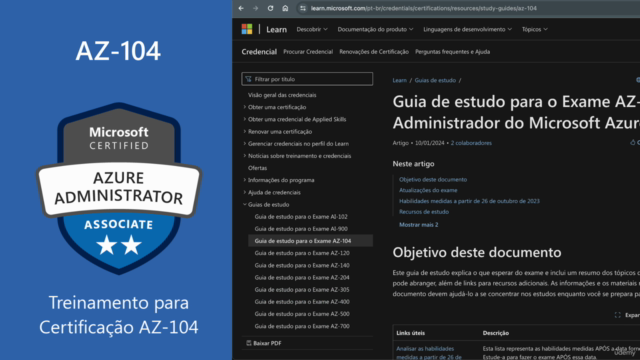Click the Azure Administrator badge image
This screenshot has width=640, height=360.
pyautogui.click(x=119, y=188)
